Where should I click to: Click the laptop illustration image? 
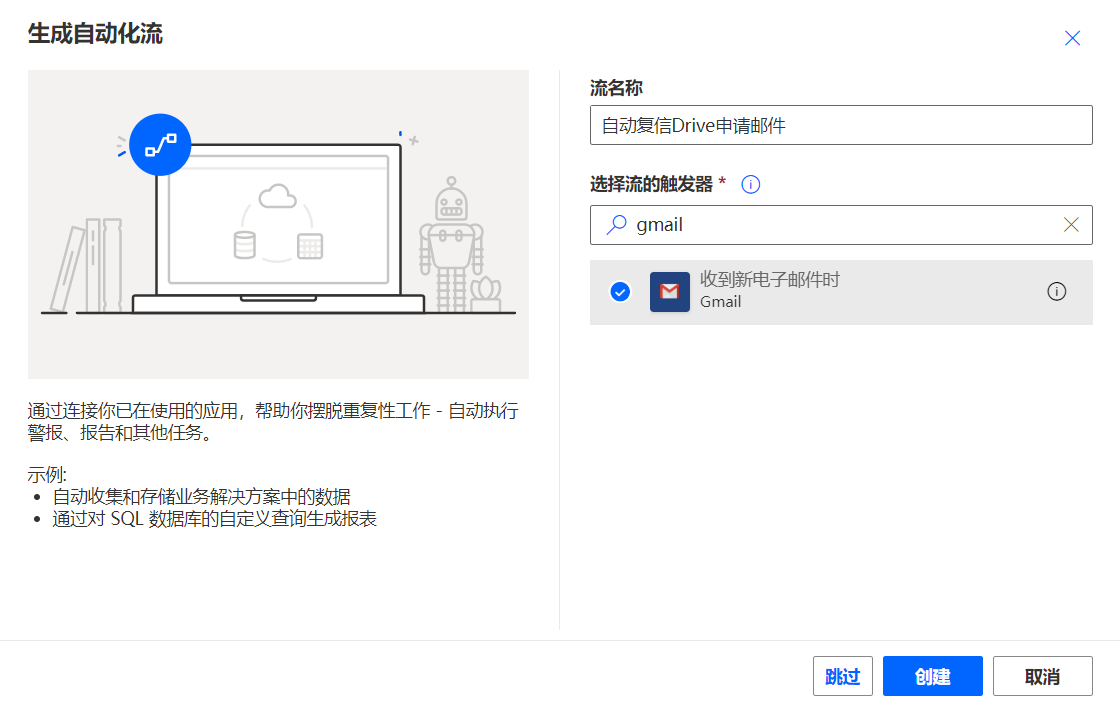(279, 224)
